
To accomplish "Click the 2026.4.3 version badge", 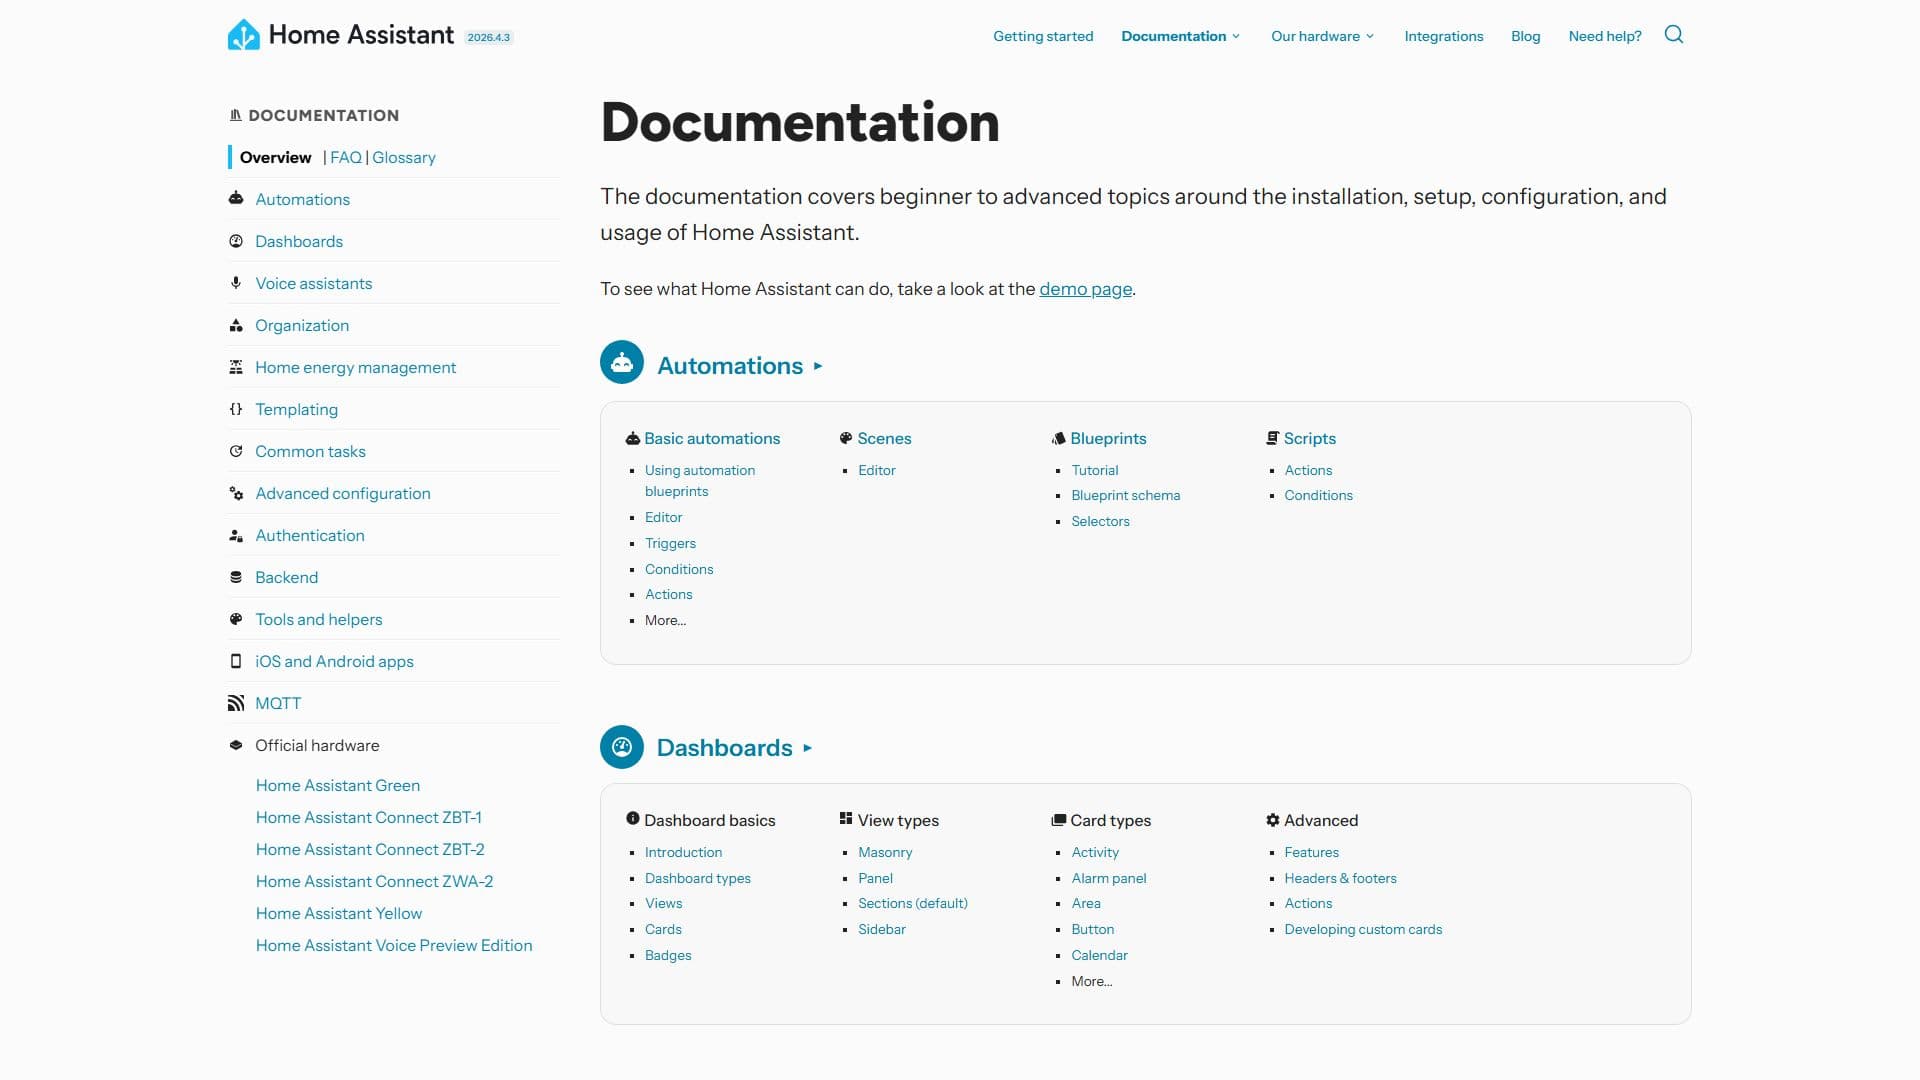I will 489,37.
